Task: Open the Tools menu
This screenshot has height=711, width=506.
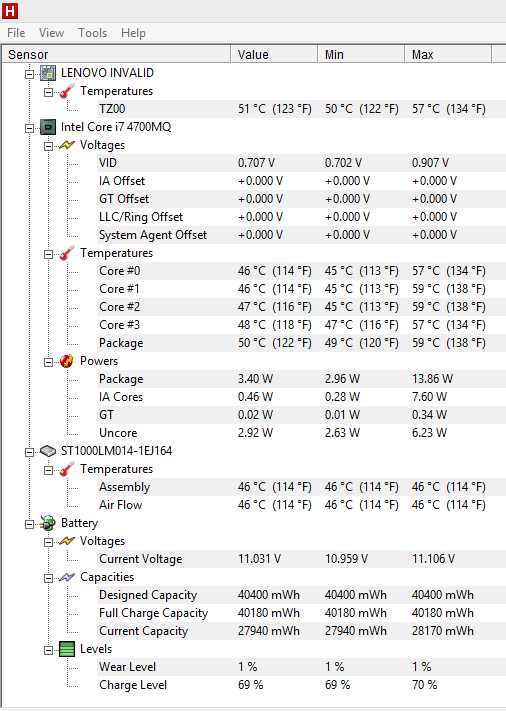Action: click(x=92, y=33)
